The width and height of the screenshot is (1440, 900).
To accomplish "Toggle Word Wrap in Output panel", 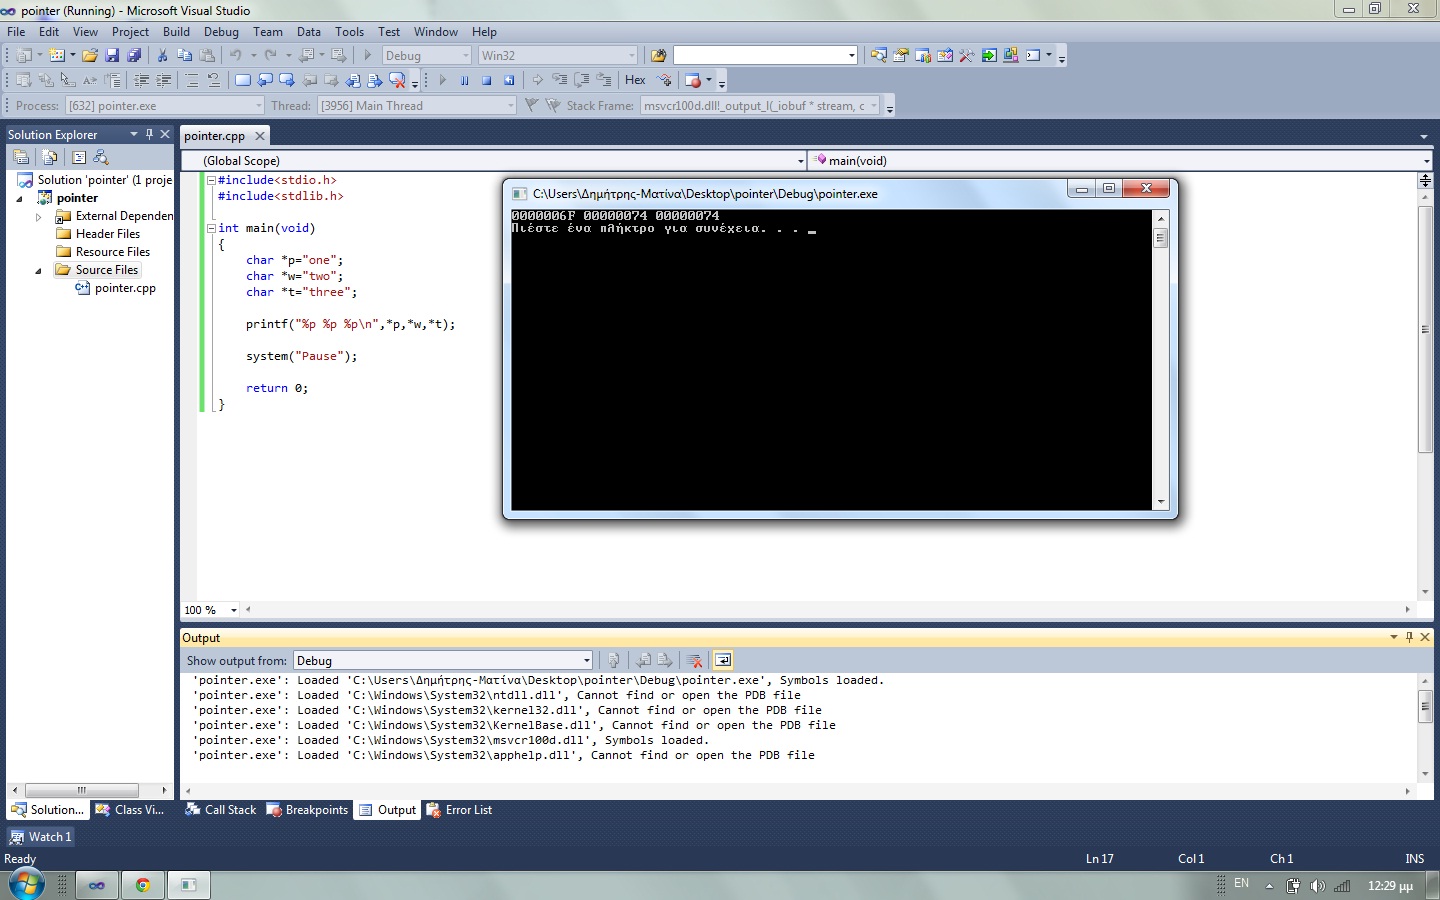I will 723,660.
